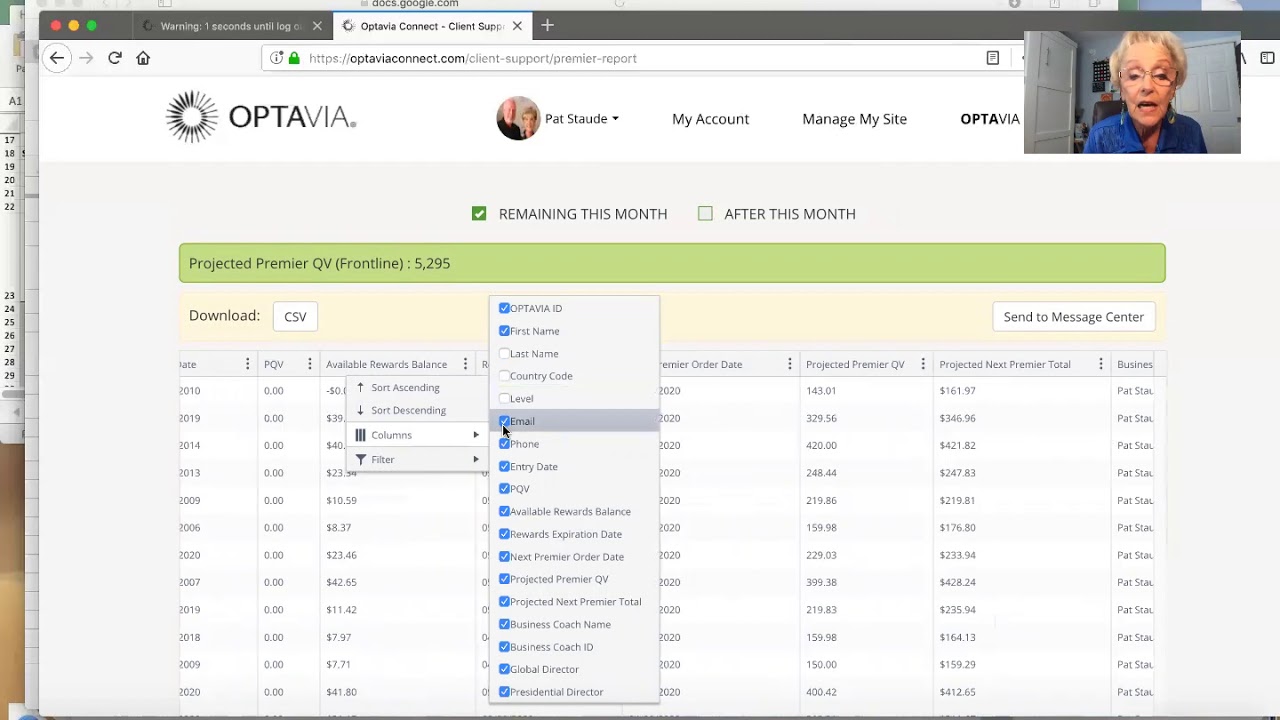Toggle reader view in the address bar

coord(993,58)
